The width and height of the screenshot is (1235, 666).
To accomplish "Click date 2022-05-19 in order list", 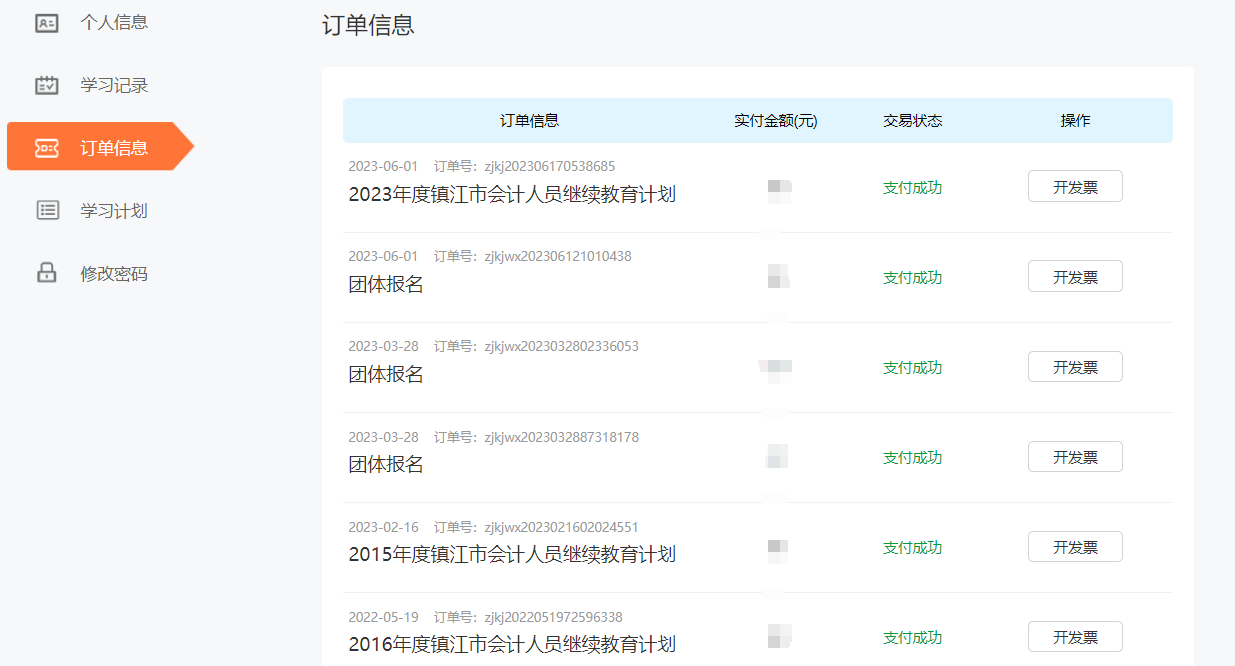I will pos(383,617).
